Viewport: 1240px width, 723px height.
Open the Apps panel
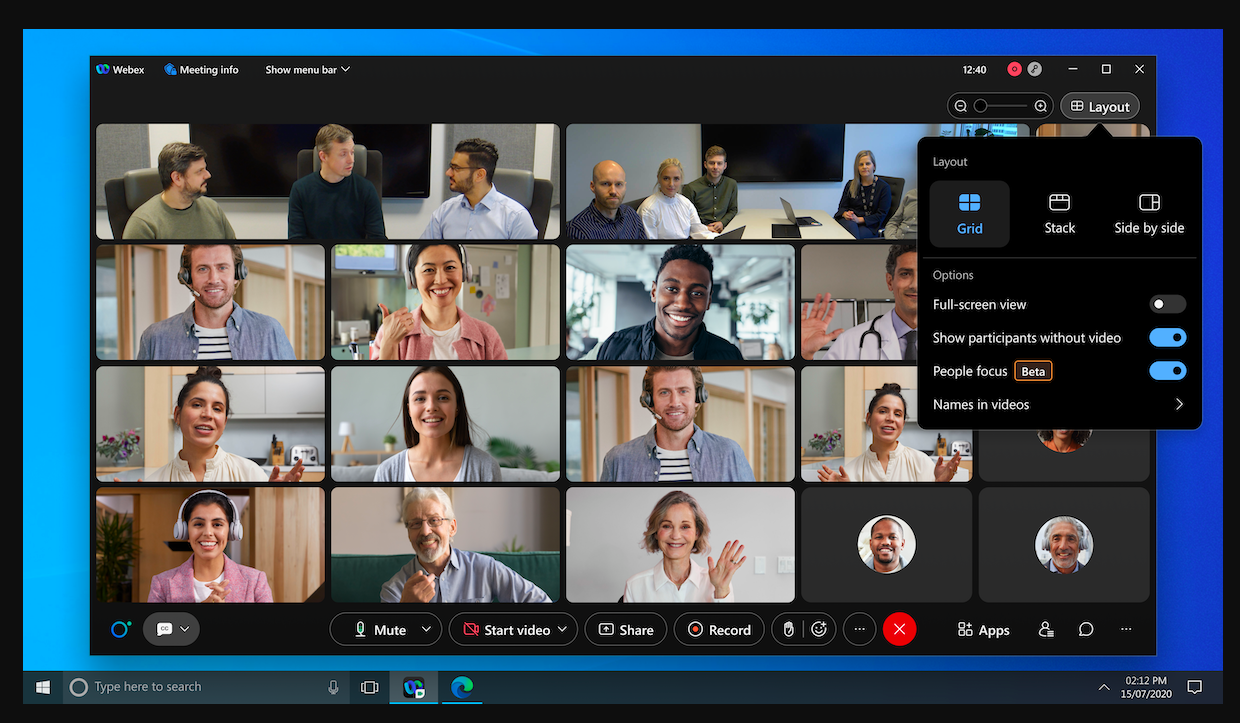coord(983,630)
